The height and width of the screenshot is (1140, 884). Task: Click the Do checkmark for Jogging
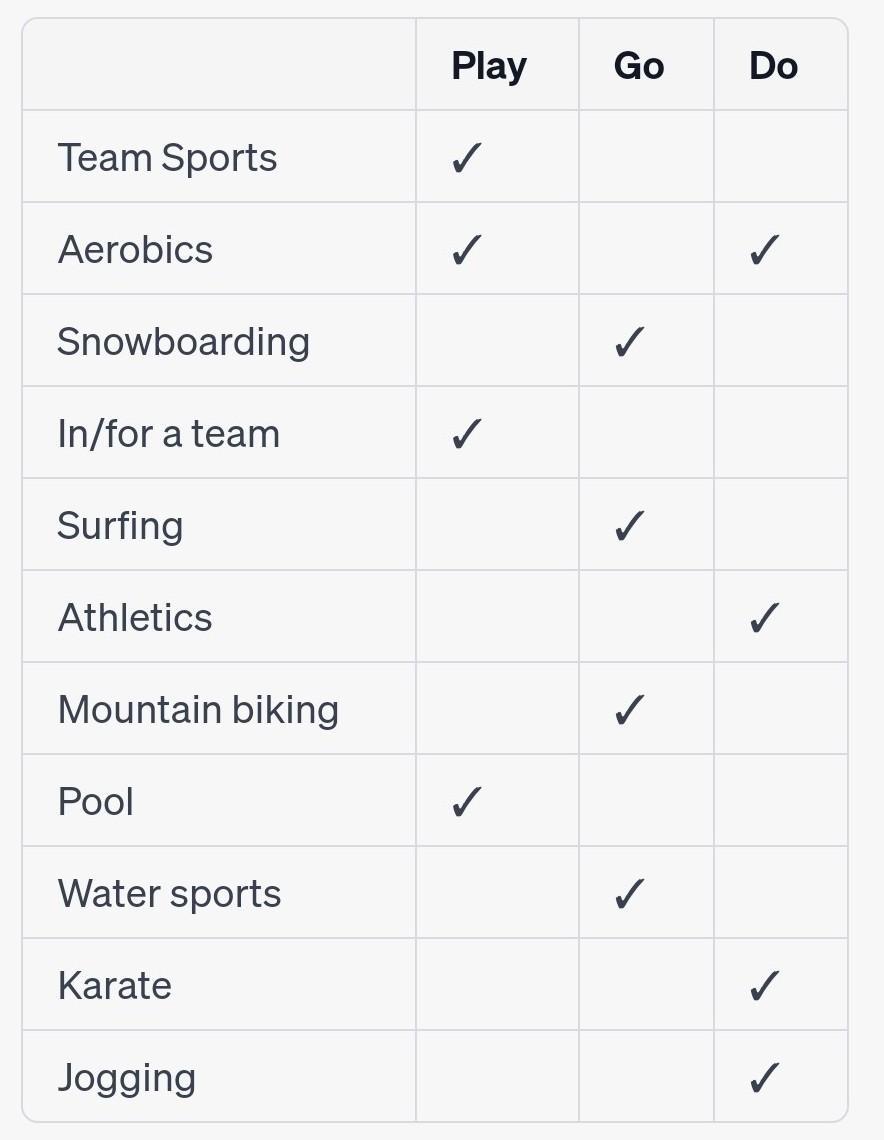[x=764, y=1078]
